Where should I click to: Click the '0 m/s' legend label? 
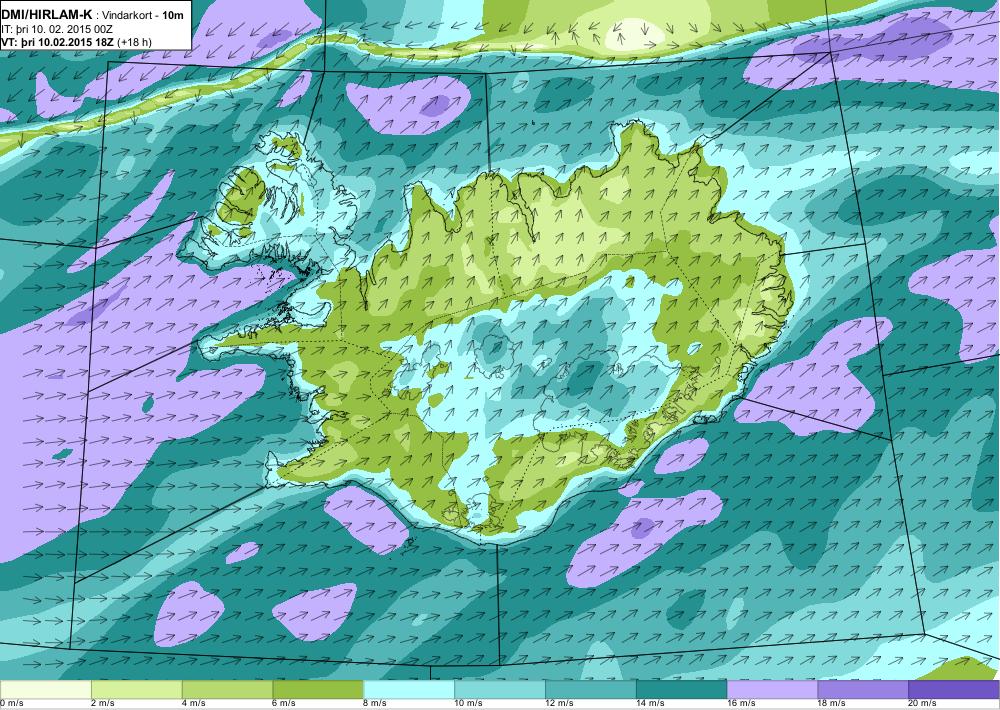(11, 704)
